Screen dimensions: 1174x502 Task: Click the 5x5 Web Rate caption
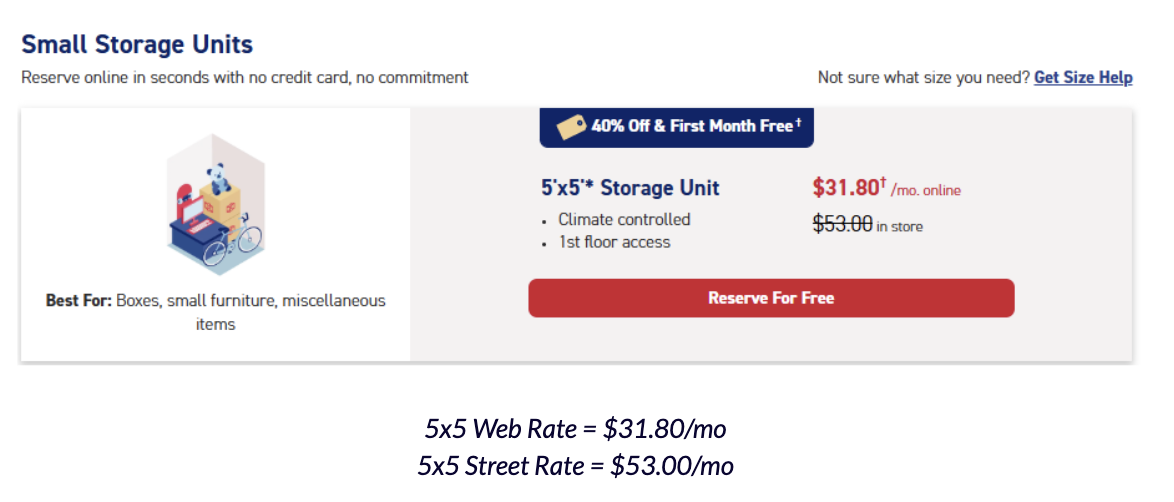click(x=575, y=429)
